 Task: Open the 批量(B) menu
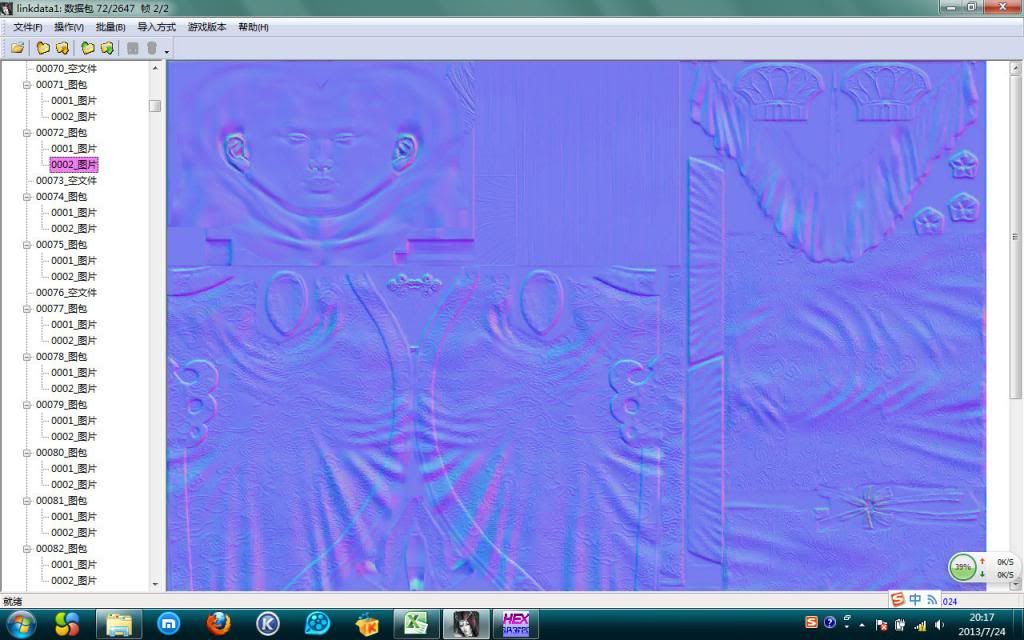[110, 27]
